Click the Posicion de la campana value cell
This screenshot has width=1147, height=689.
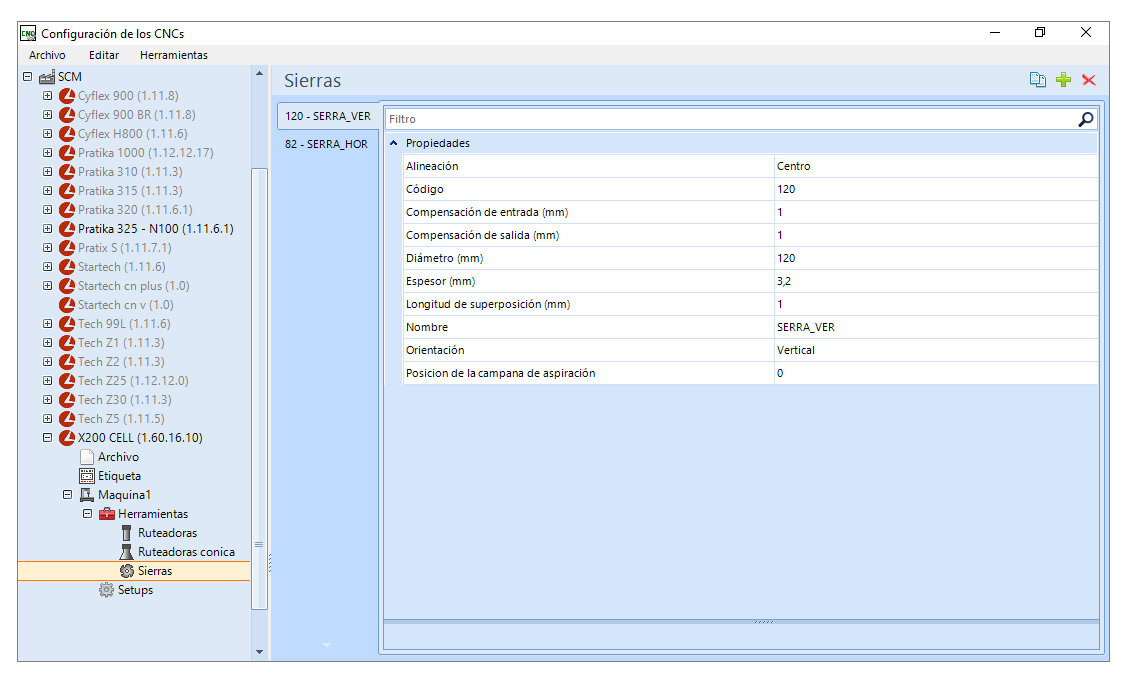[x=936, y=374]
